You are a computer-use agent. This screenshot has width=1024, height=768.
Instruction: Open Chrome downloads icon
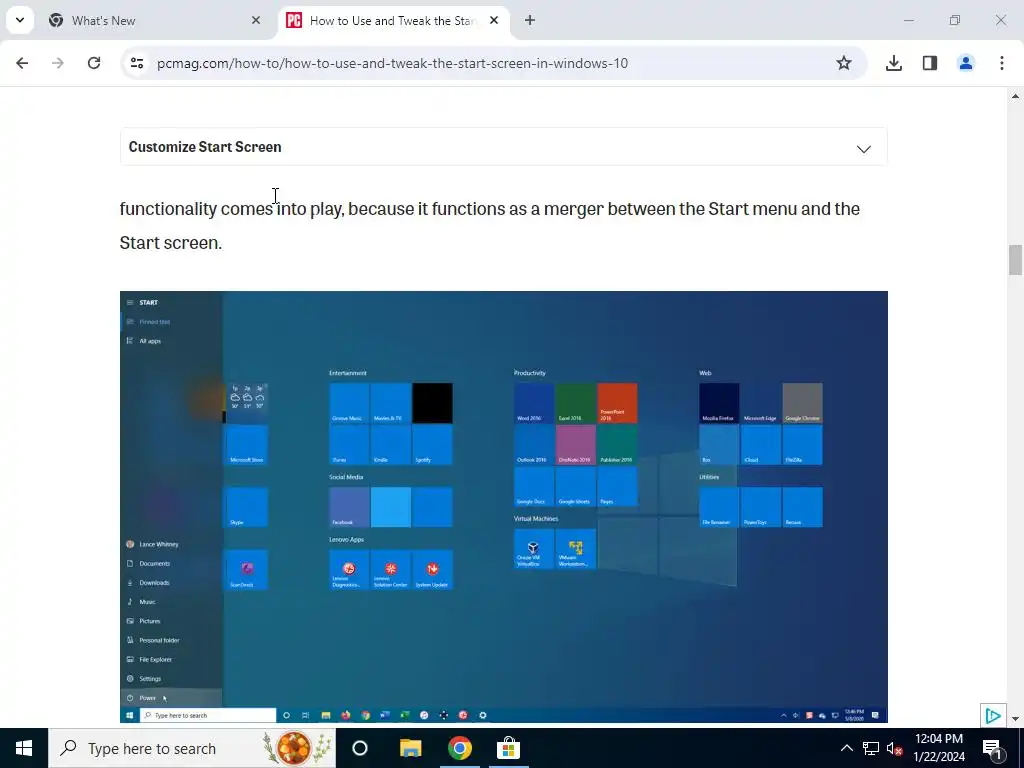tap(894, 63)
